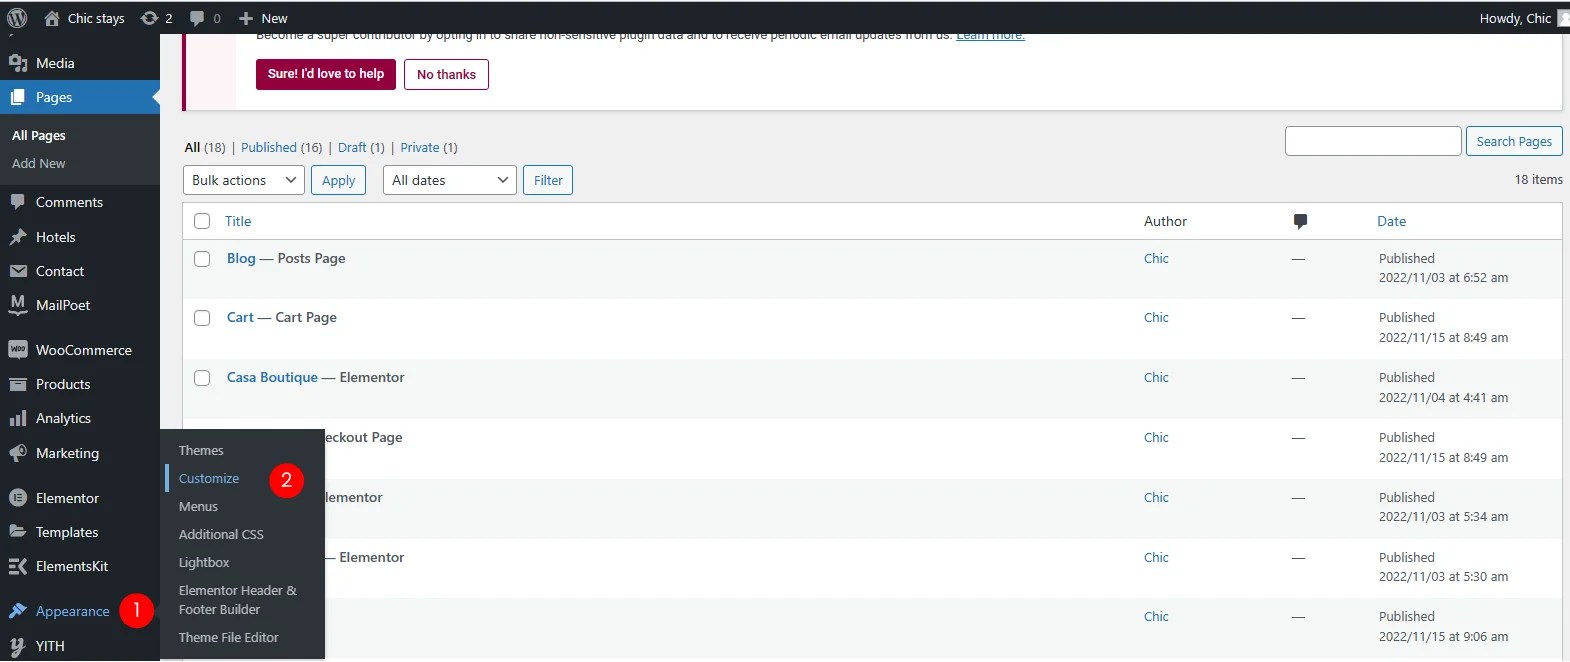Click the Apply button
This screenshot has width=1570, height=662.
click(x=339, y=180)
